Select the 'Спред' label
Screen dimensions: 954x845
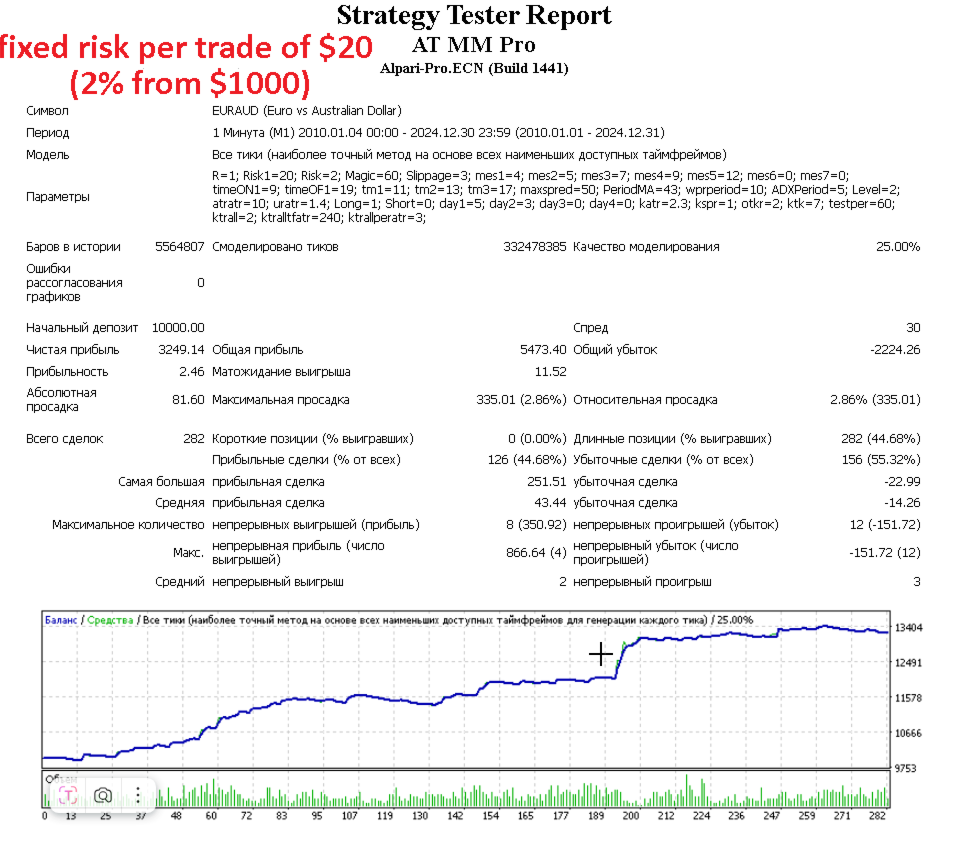point(591,328)
